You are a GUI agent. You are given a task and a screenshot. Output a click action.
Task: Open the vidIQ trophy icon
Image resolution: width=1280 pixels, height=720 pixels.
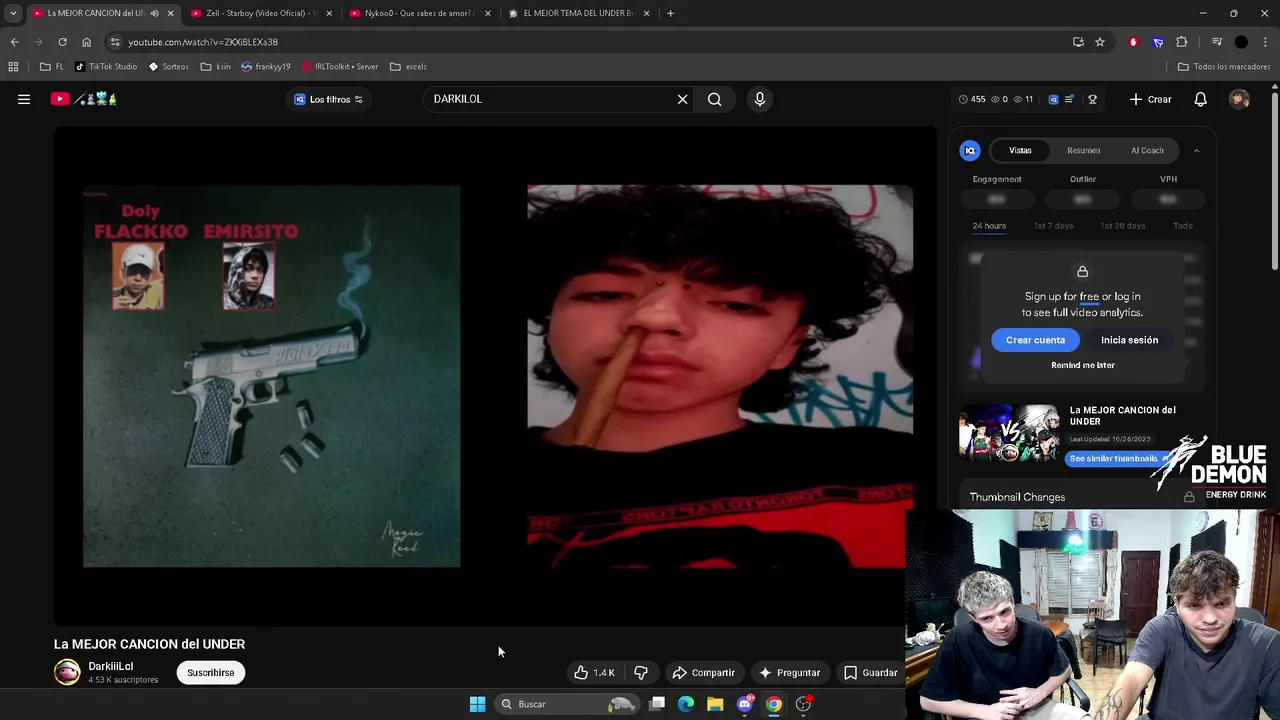tap(1093, 99)
